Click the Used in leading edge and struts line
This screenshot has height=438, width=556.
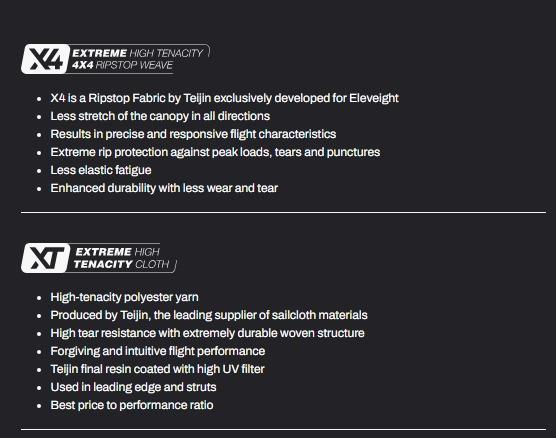click(x=133, y=387)
